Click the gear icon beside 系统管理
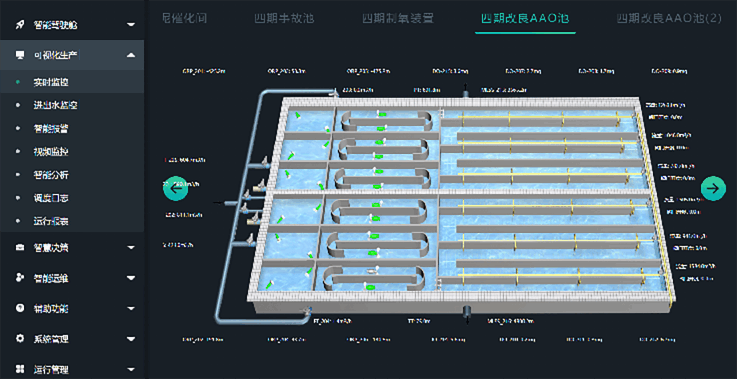The image size is (737, 379). point(20,339)
